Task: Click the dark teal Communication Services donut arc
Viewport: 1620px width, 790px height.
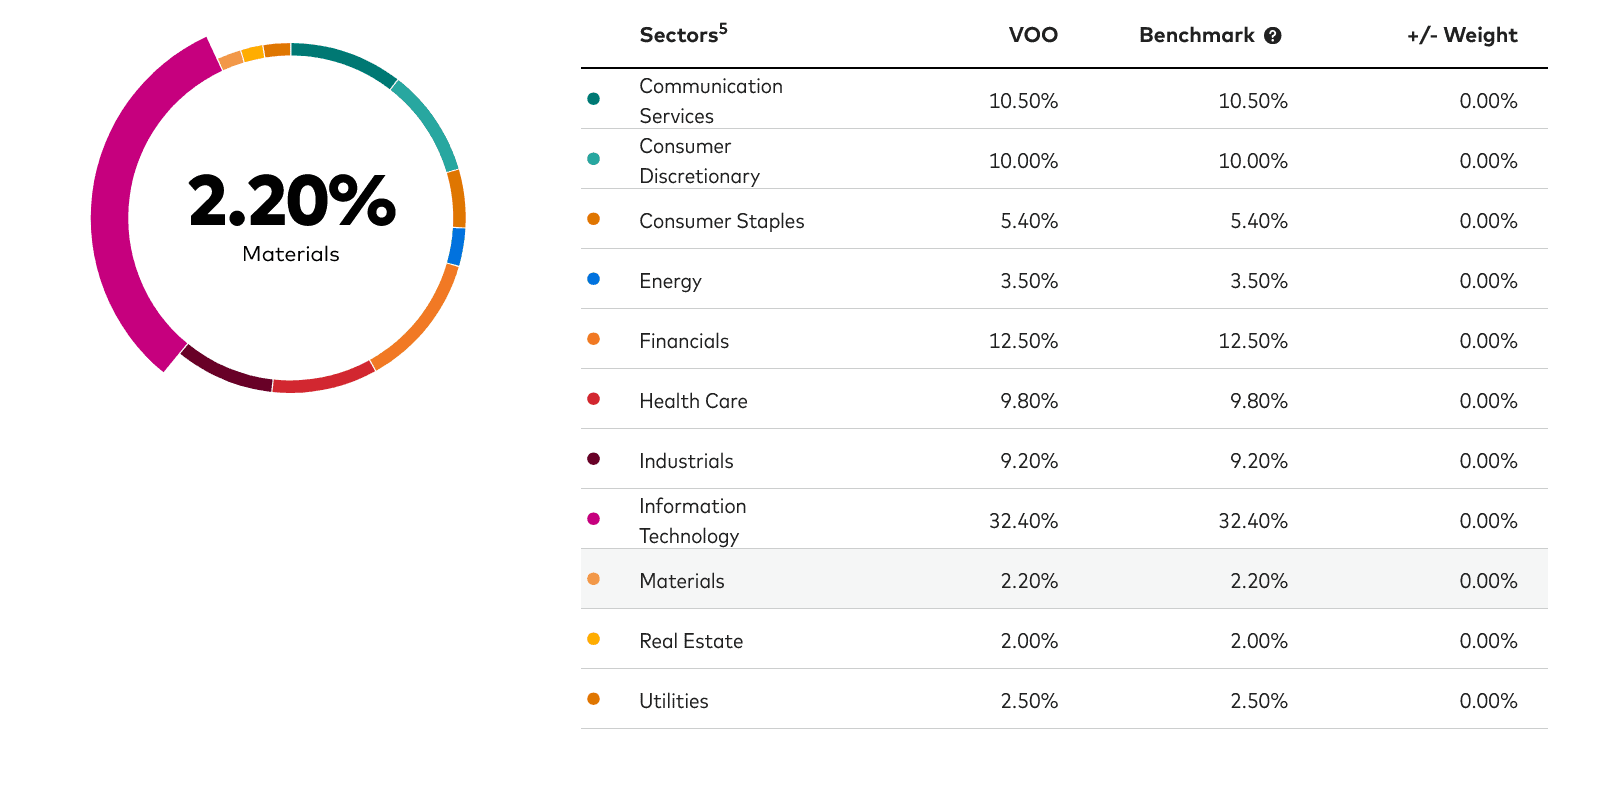Action: [x=345, y=62]
